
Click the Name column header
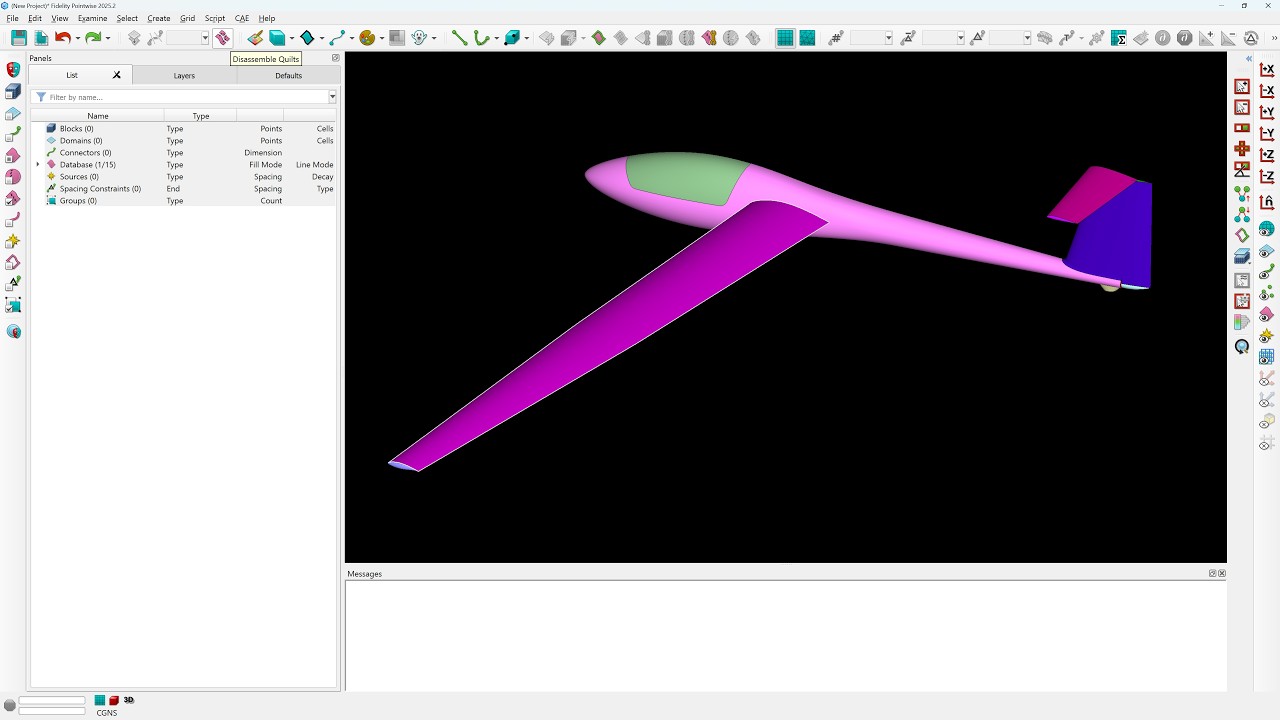98,116
